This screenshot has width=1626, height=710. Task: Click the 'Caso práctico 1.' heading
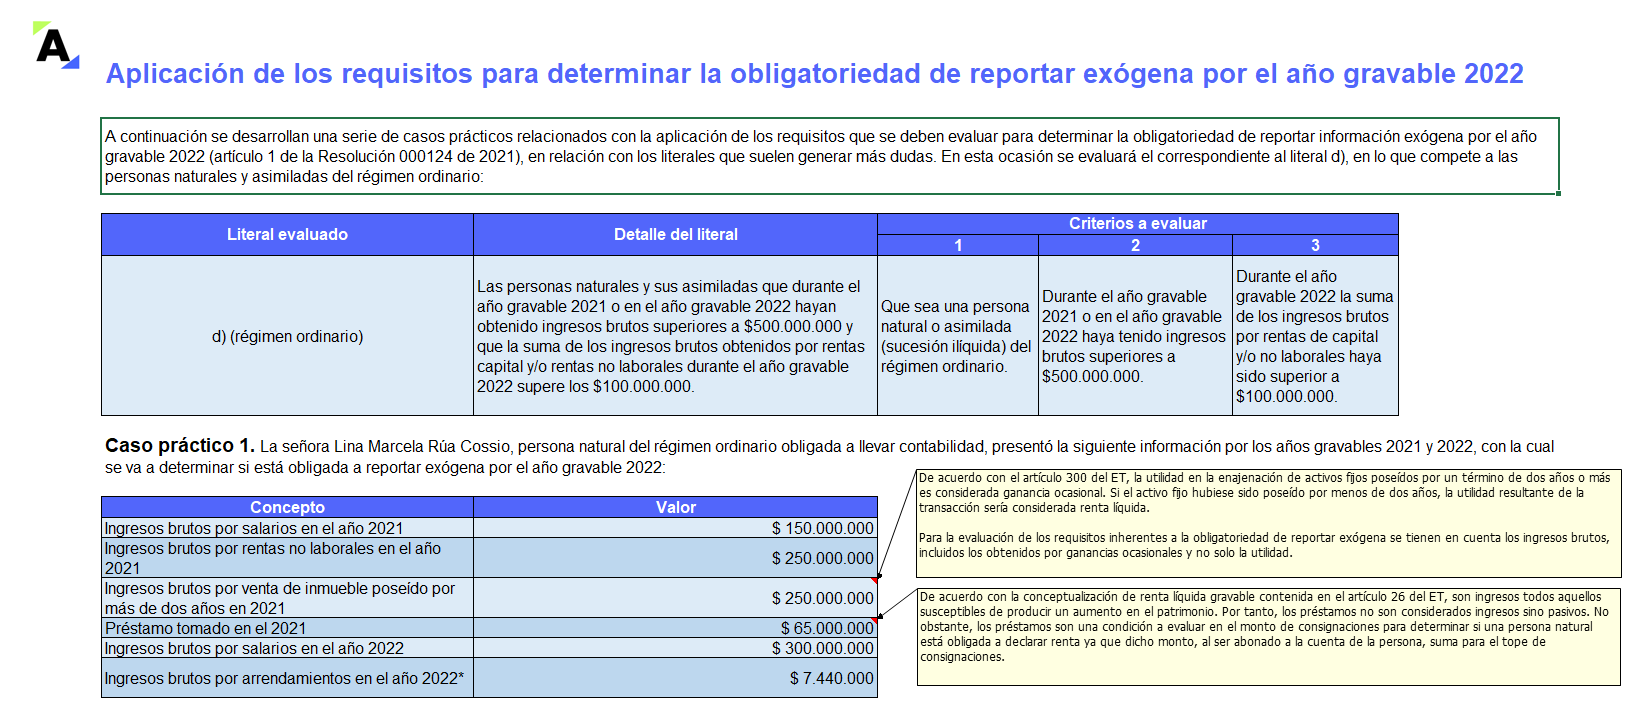(180, 446)
